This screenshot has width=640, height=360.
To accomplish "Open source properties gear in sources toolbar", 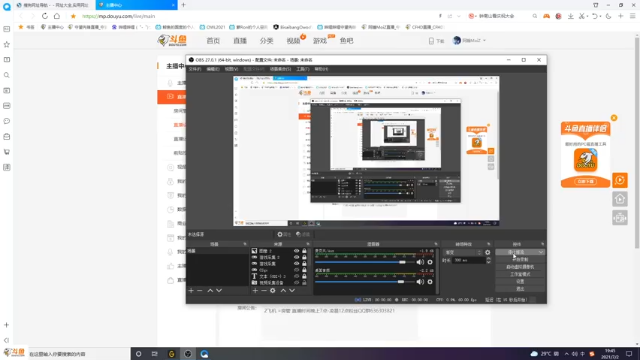I will [x=273, y=291].
